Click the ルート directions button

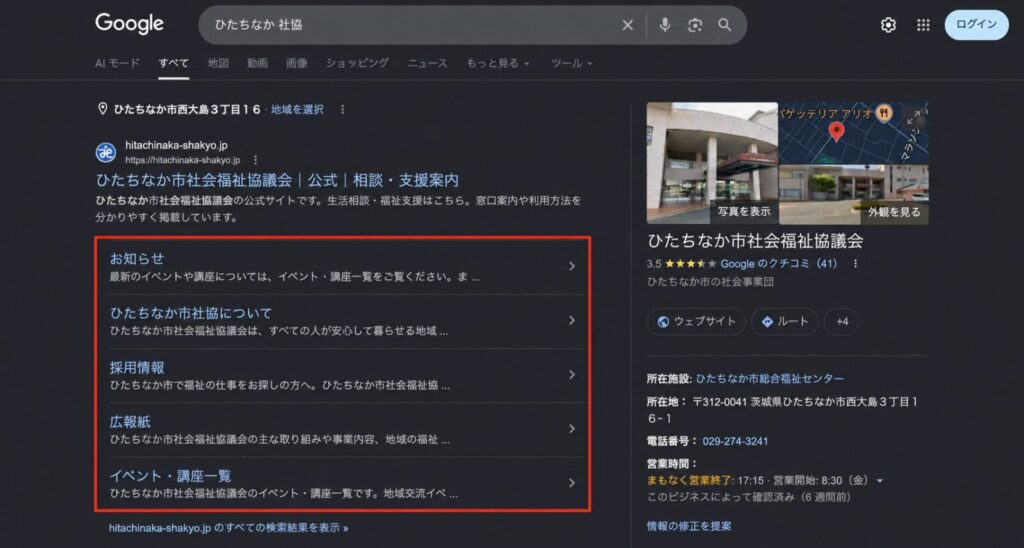pos(784,321)
